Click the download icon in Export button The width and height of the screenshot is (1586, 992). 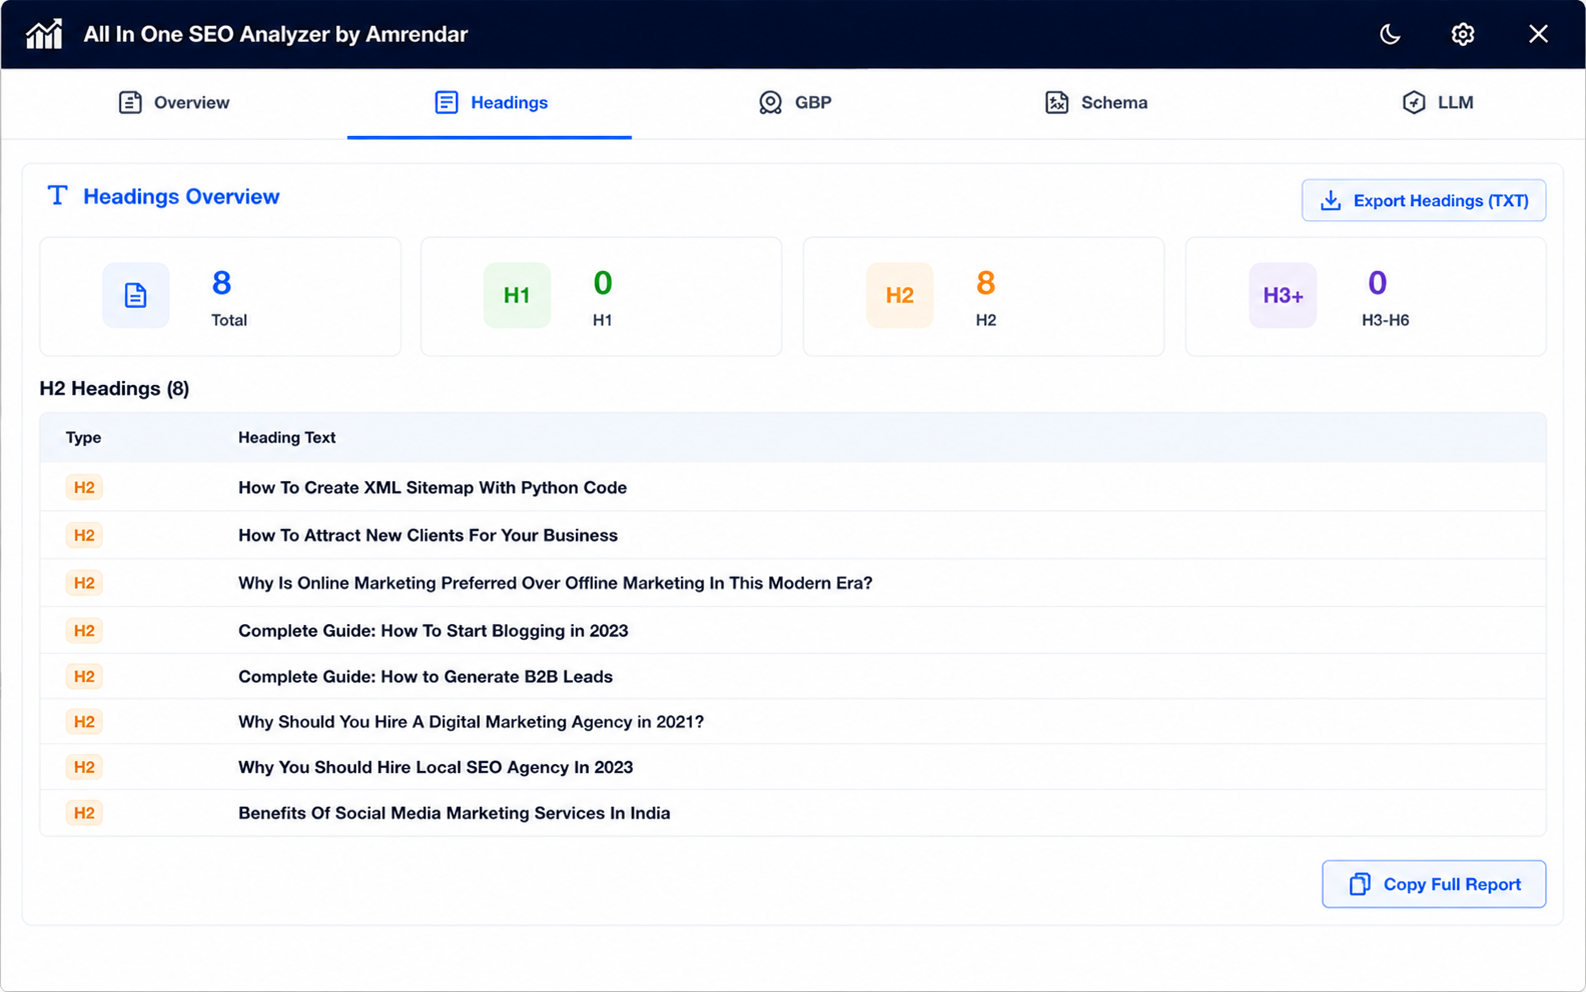(x=1330, y=200)
